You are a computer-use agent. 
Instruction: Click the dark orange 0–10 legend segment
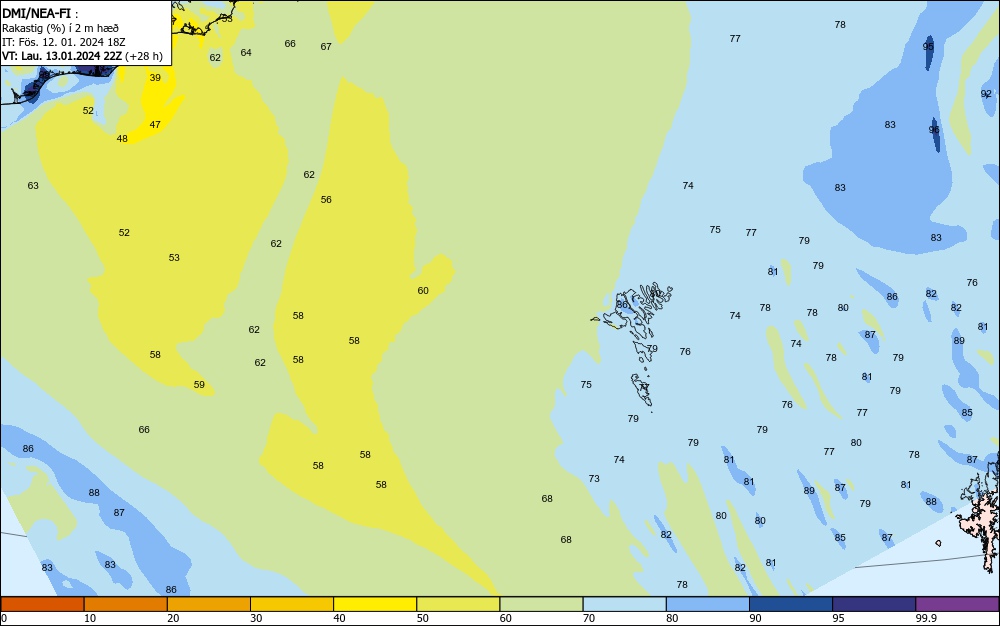click(42, 604)
